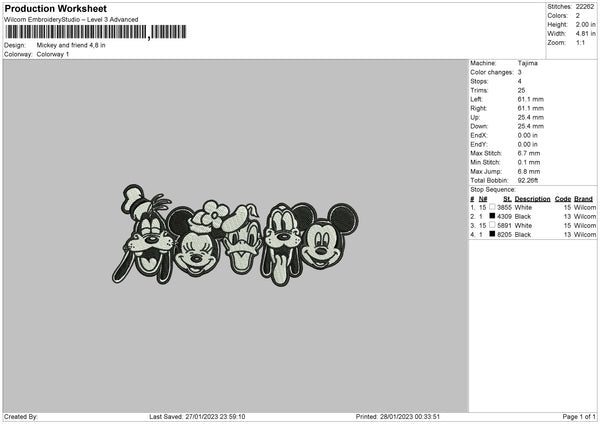This screenshot has height=424, width=600.
Task: Click Mickey's face in the embroidery design
Action: tap(321, 245)
